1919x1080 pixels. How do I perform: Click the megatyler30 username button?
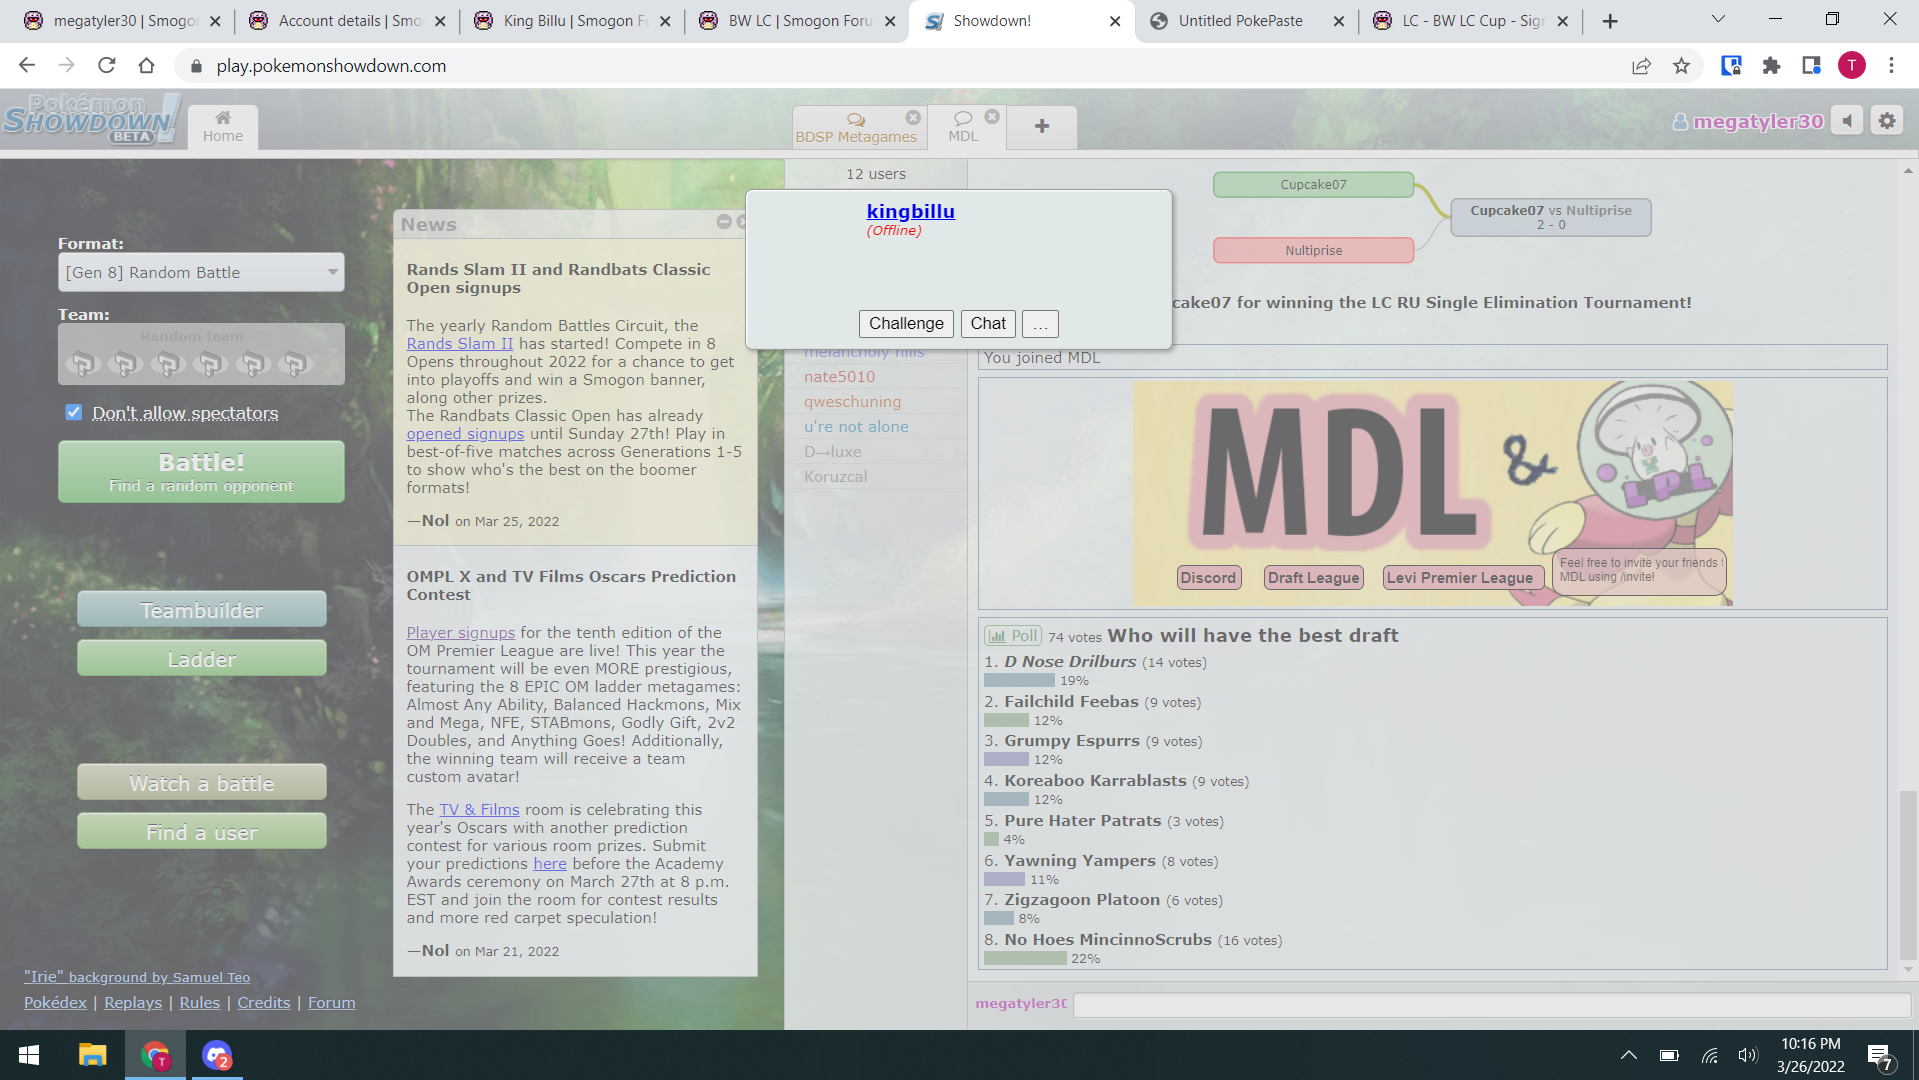1748,121
